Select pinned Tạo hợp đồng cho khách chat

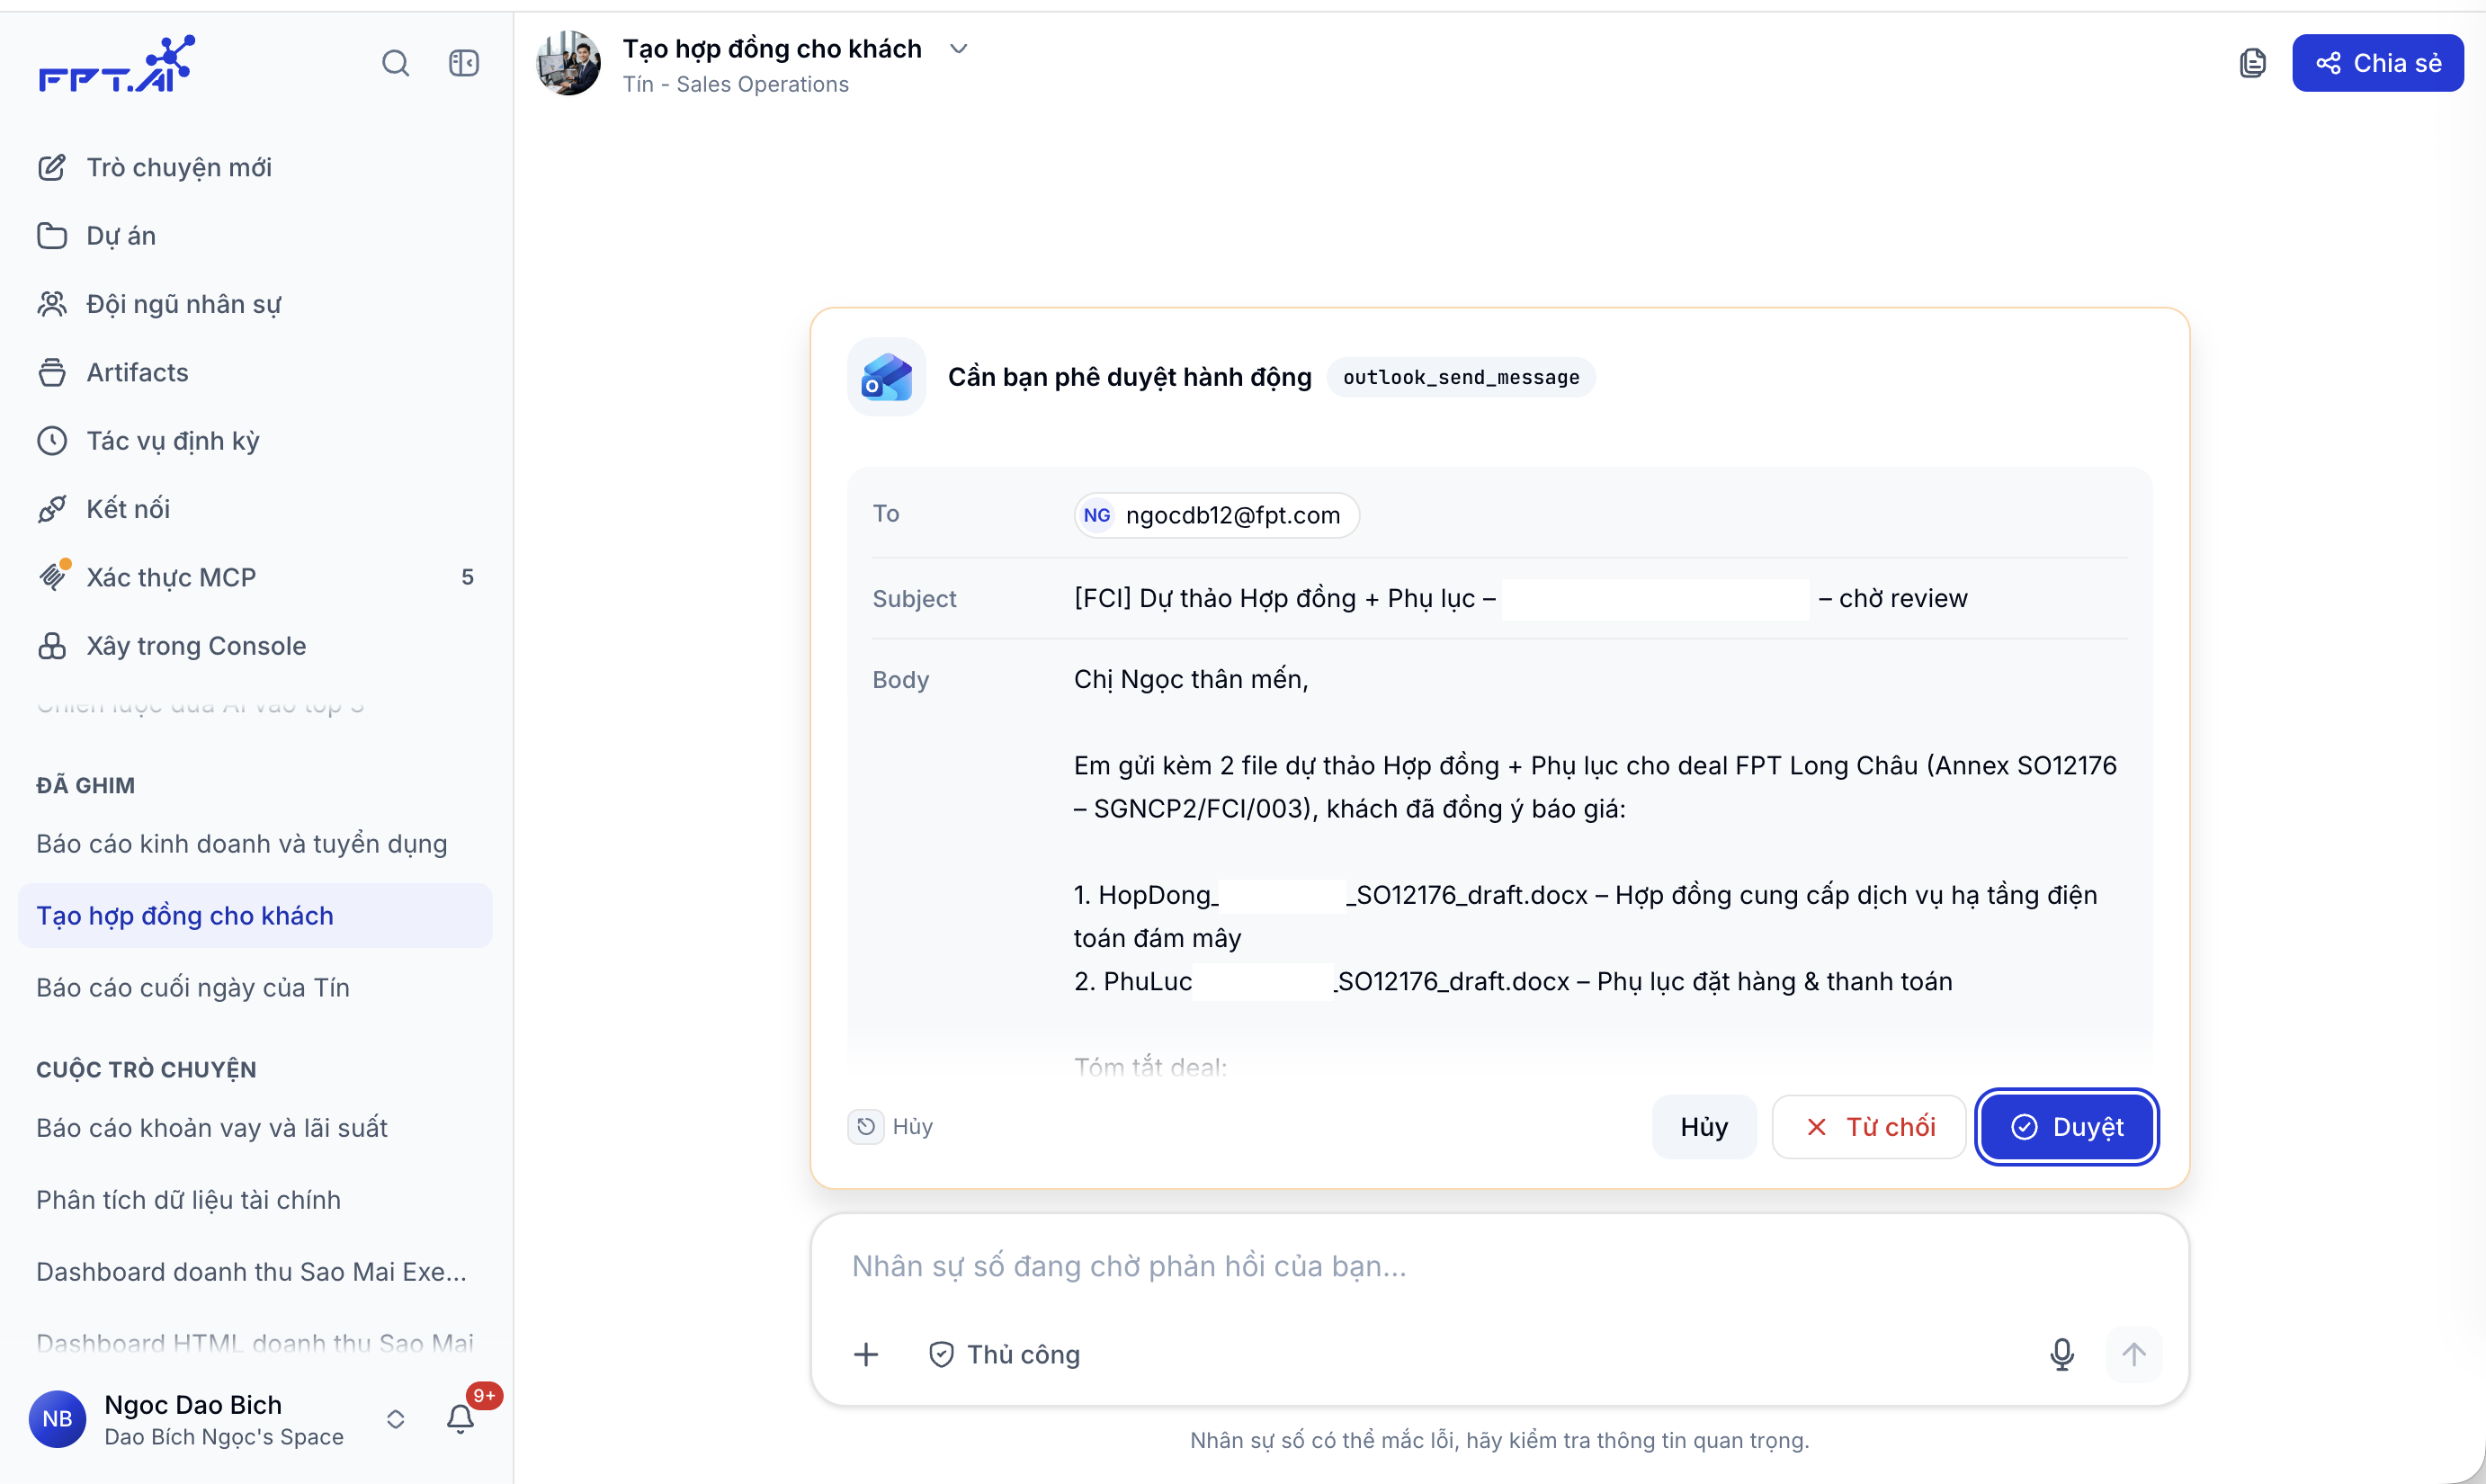point(255,915)
